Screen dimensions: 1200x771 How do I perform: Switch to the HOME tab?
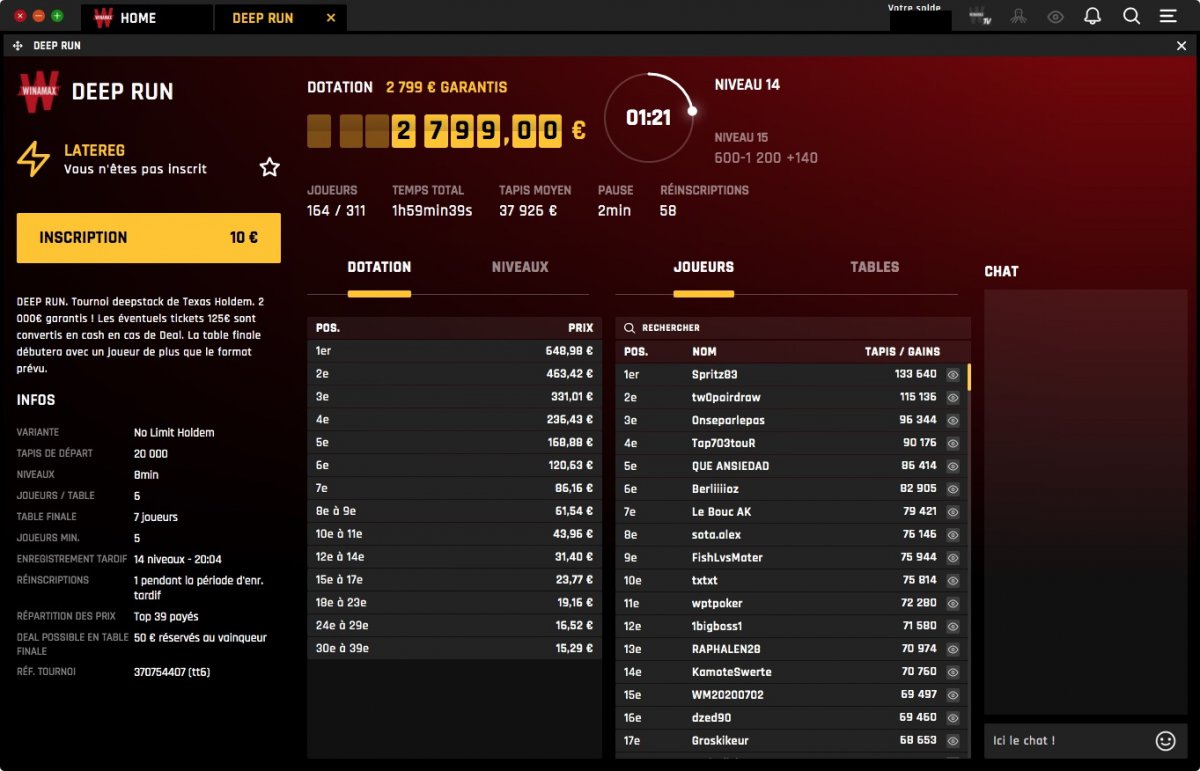click(148, 18)
